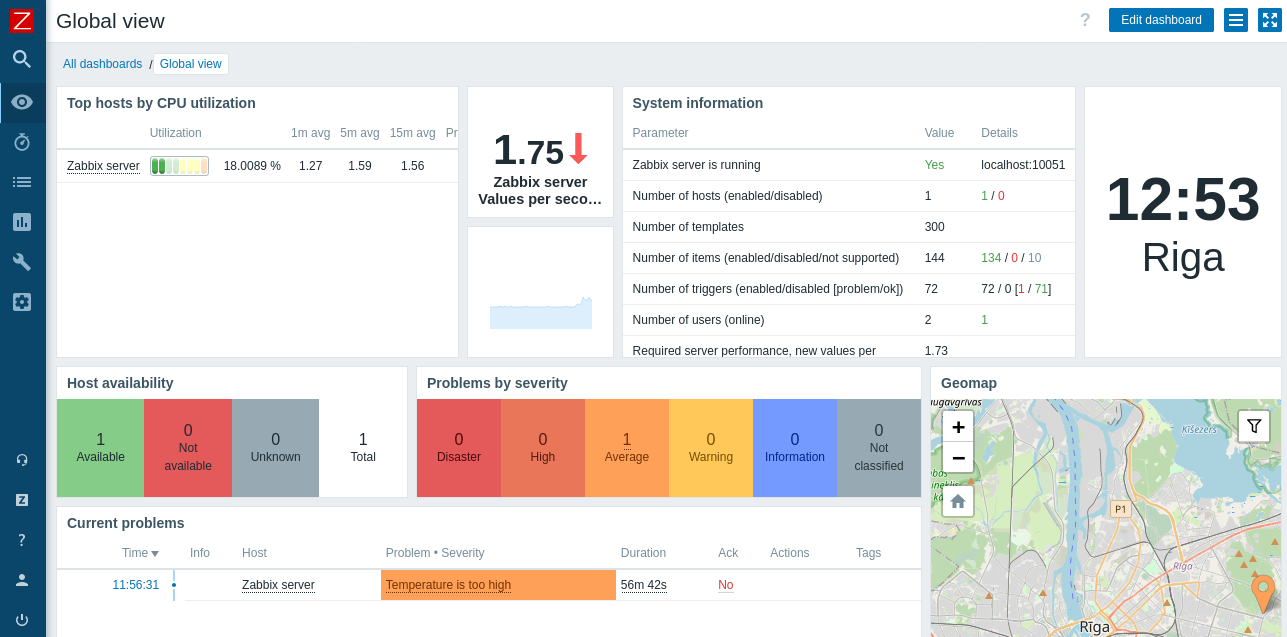Select the Information severity tile
Screen dimensions: 1287x637
795,448
